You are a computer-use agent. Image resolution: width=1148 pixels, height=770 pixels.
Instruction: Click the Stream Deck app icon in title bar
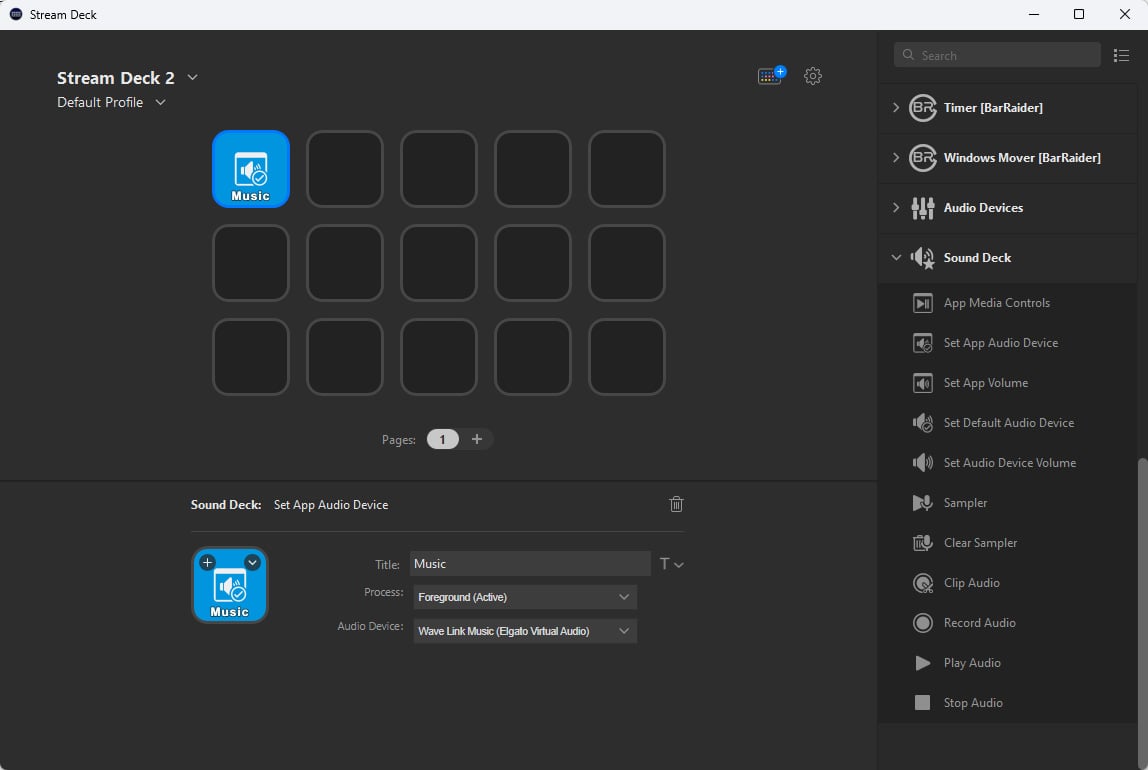(x=15, y=14)
